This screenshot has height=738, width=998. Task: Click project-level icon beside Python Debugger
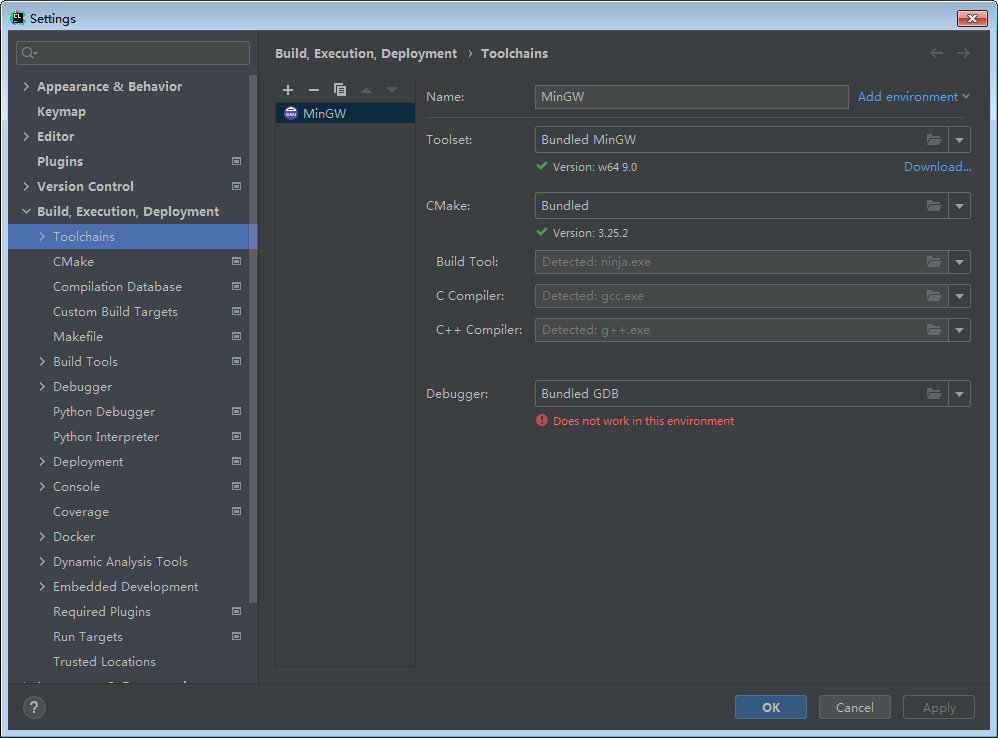[x=236, y=411]
